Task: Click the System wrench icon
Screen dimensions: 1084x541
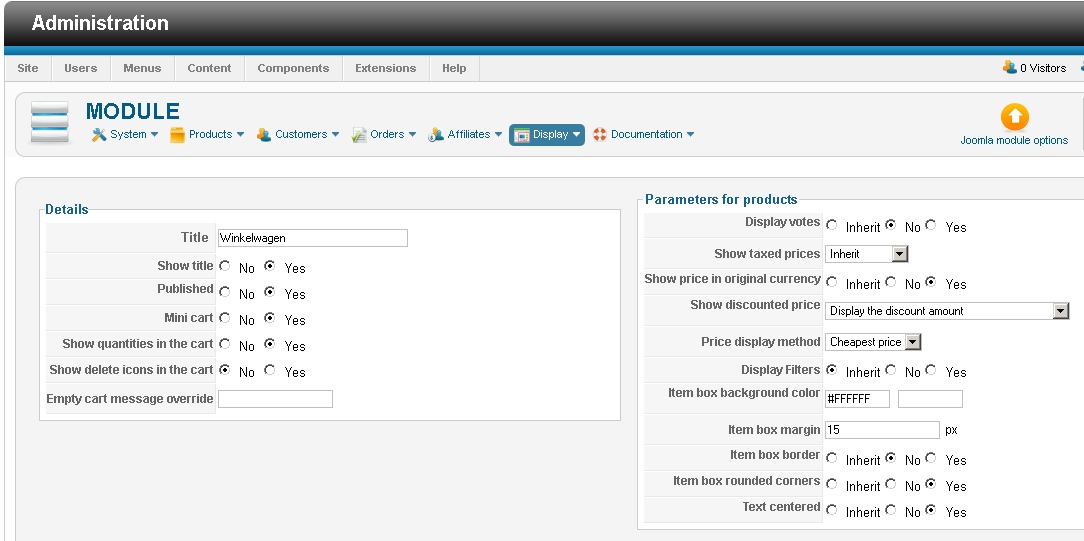Action: pos(99,135)
